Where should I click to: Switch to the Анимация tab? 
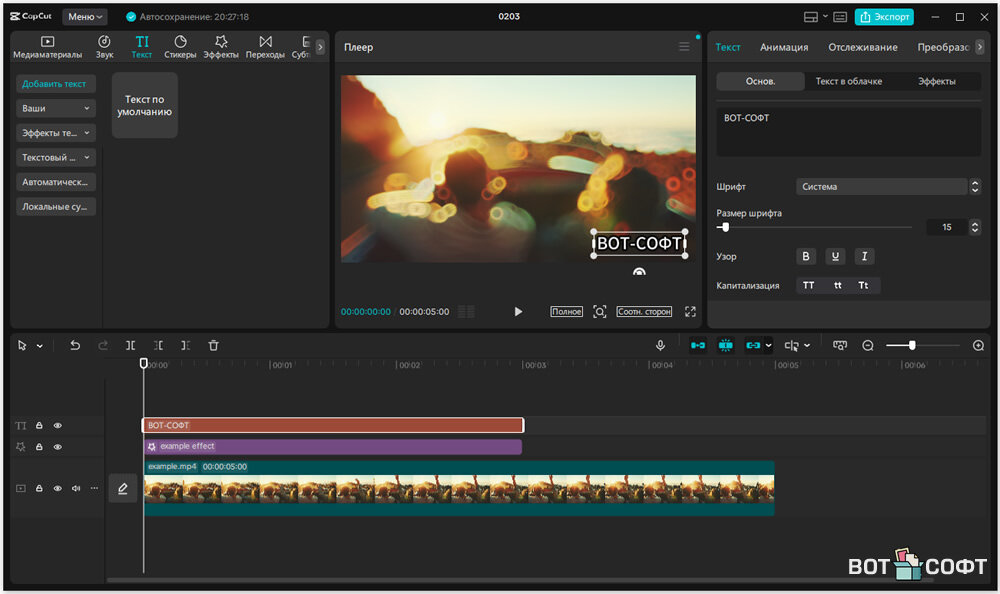point(784,47)
